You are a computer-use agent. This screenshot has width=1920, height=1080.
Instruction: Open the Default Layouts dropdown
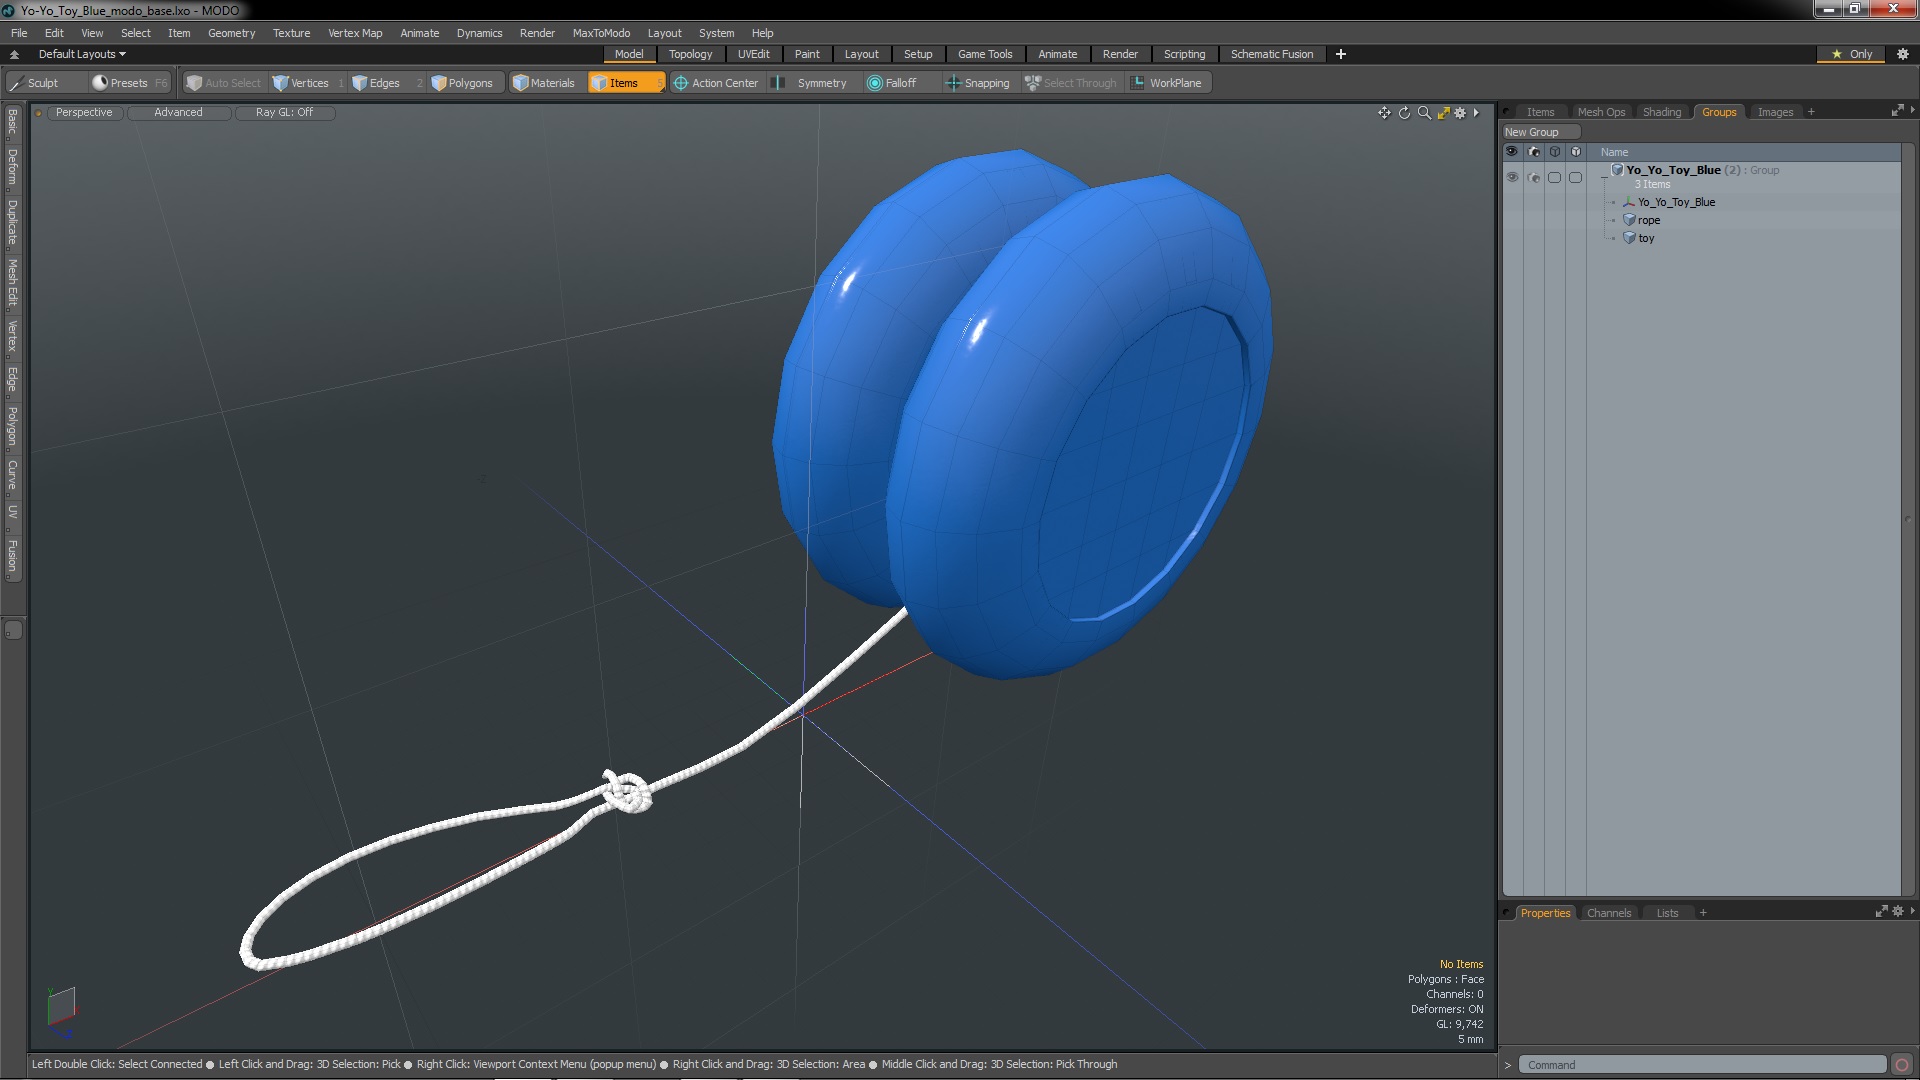tap(82, 54)
